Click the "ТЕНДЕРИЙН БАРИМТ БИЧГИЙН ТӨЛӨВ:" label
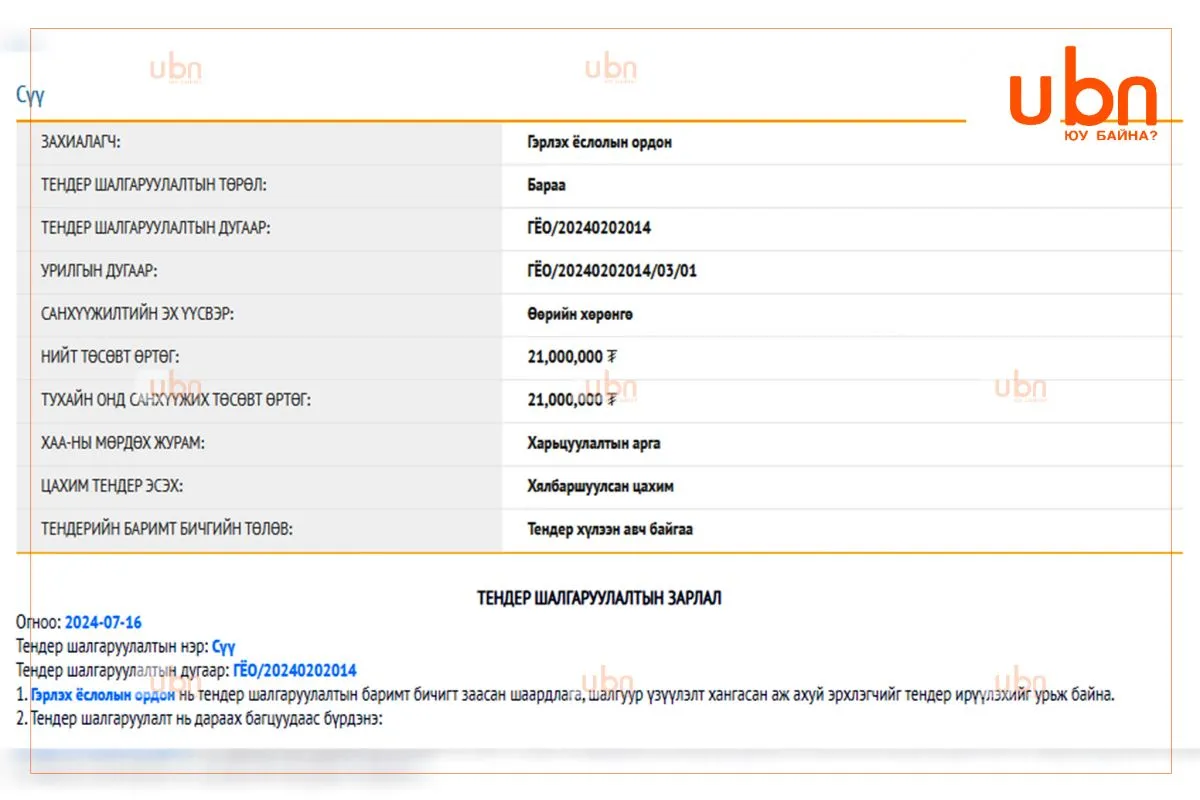This screenshot has height=800, width=1200. tap(167, 529)
